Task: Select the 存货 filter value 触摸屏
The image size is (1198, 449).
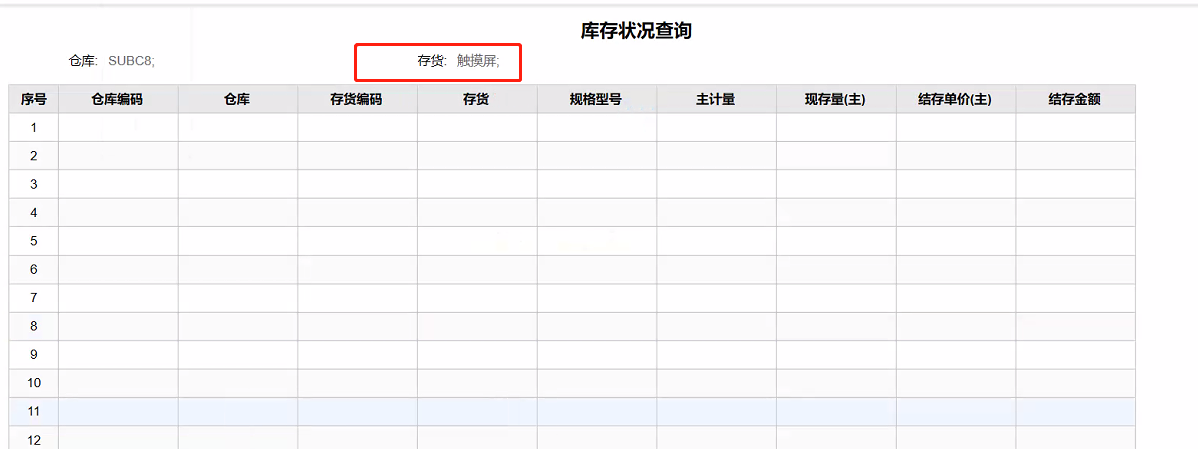Action: pos(478,61)
